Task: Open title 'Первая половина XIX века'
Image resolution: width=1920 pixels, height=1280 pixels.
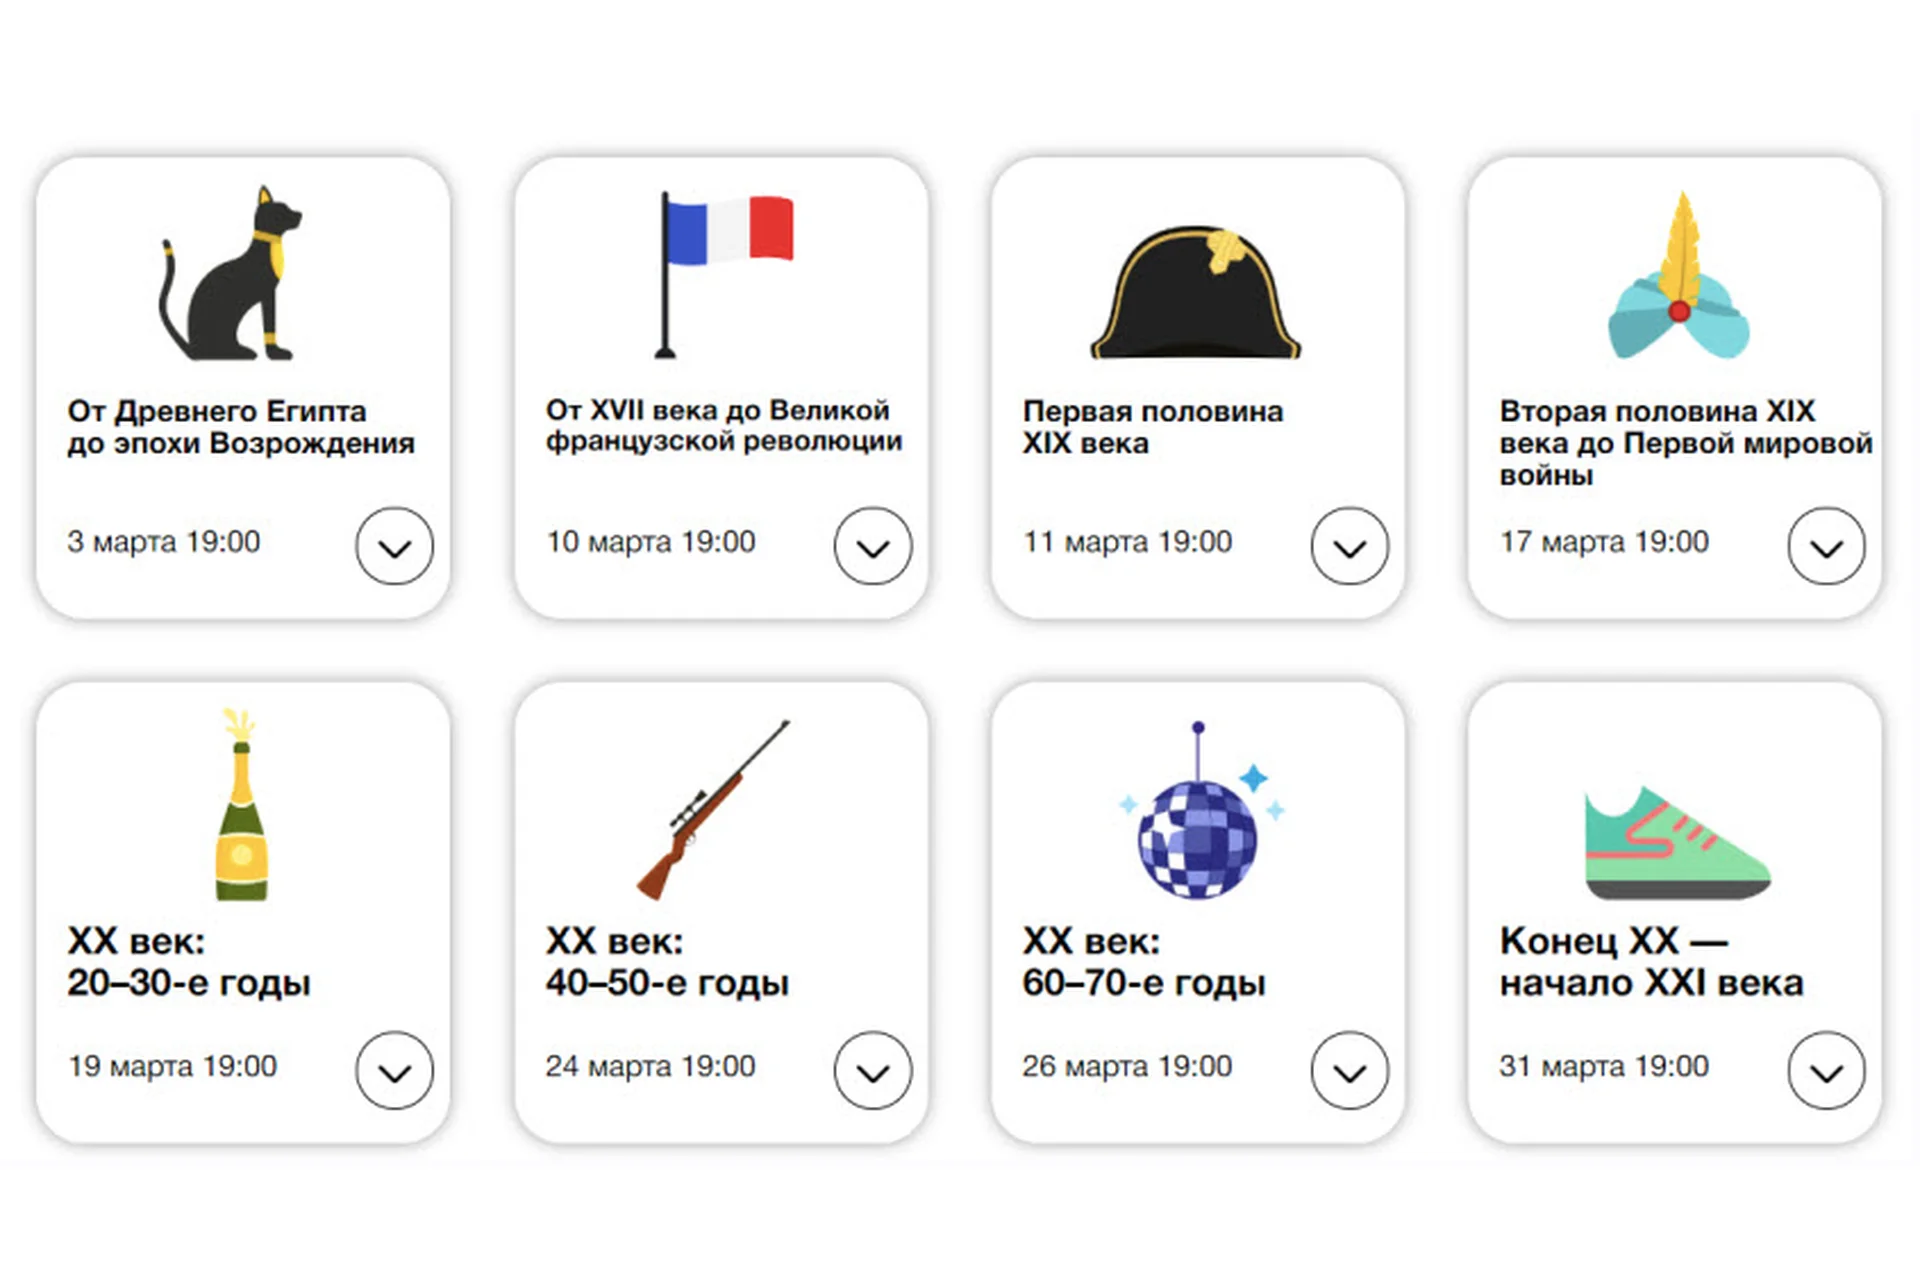Action: (x=1152, y=427)
